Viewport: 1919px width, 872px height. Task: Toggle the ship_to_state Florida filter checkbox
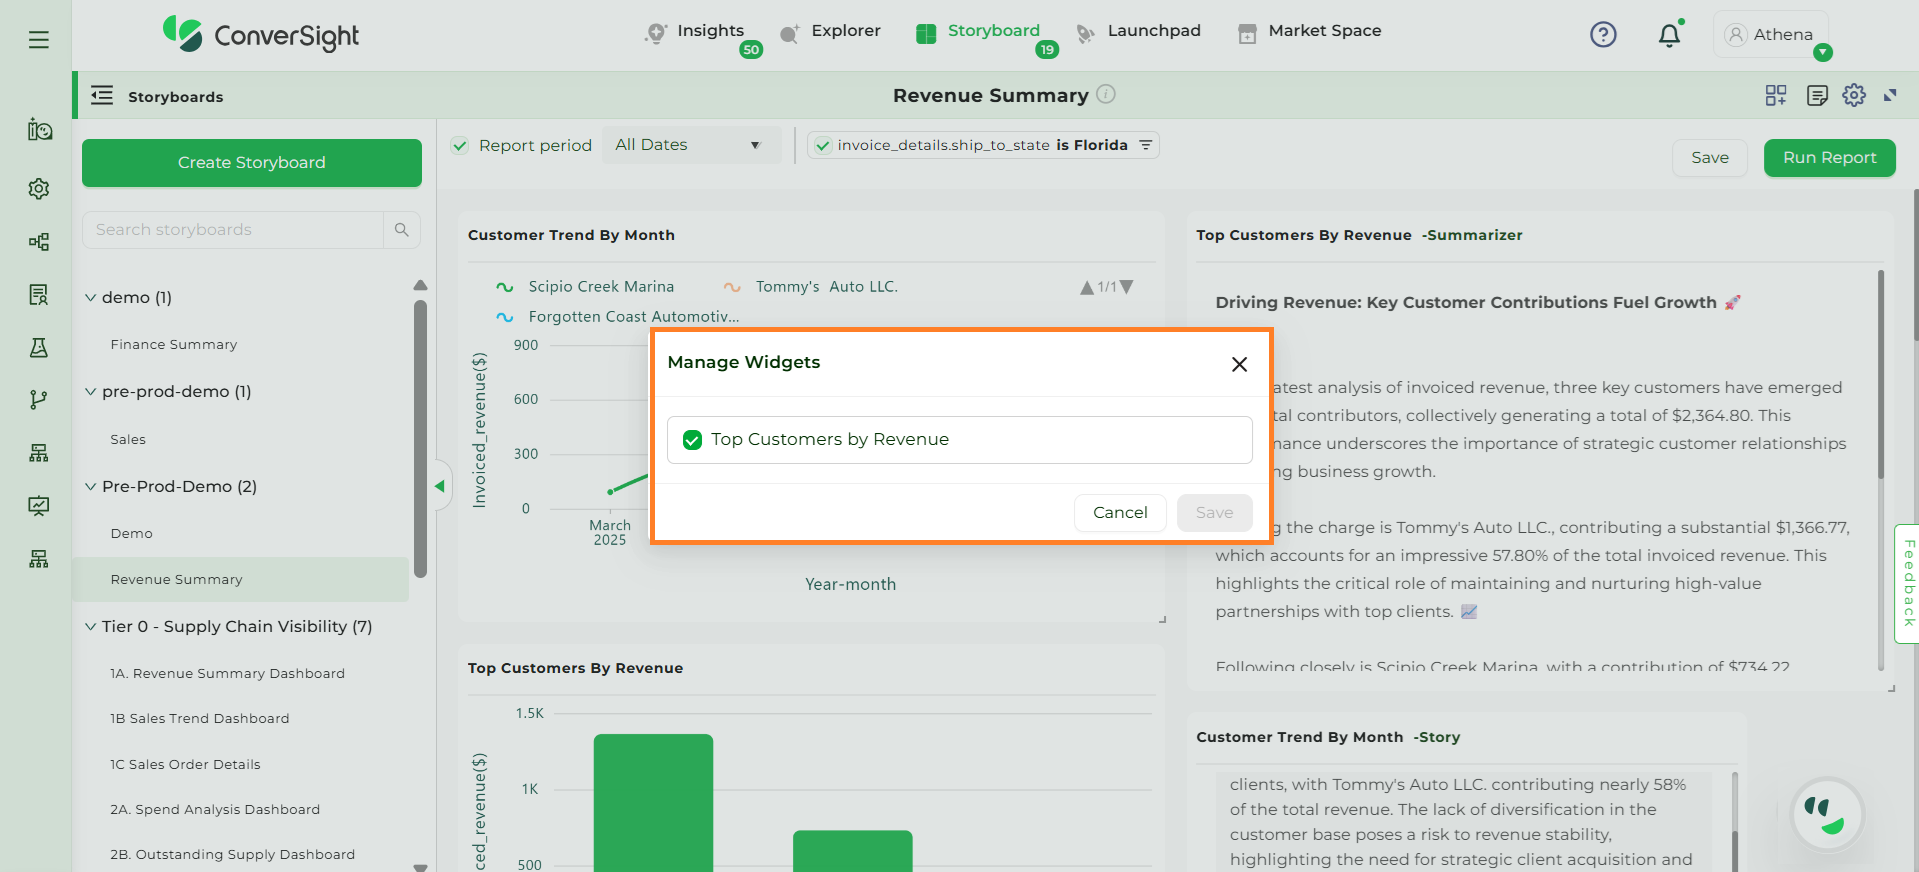(822, 146)
